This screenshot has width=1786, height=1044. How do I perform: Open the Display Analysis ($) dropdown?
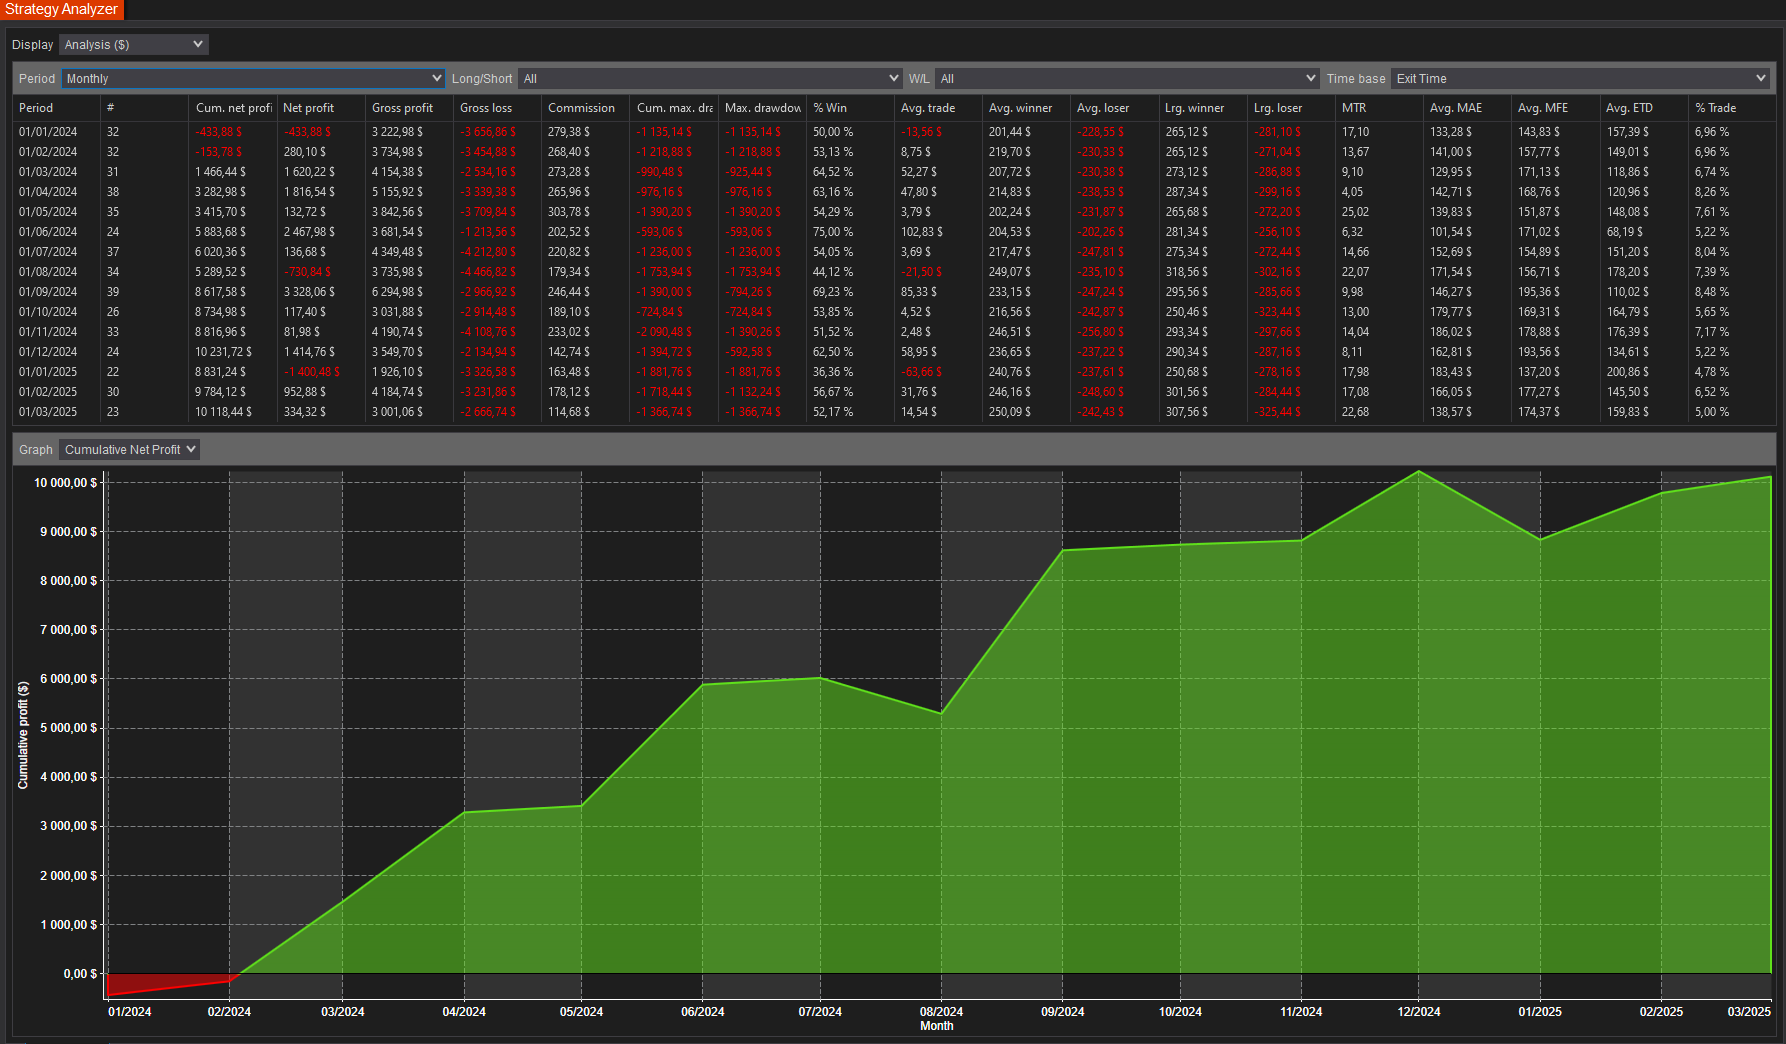pyautogui.click(x=133, y=45)
